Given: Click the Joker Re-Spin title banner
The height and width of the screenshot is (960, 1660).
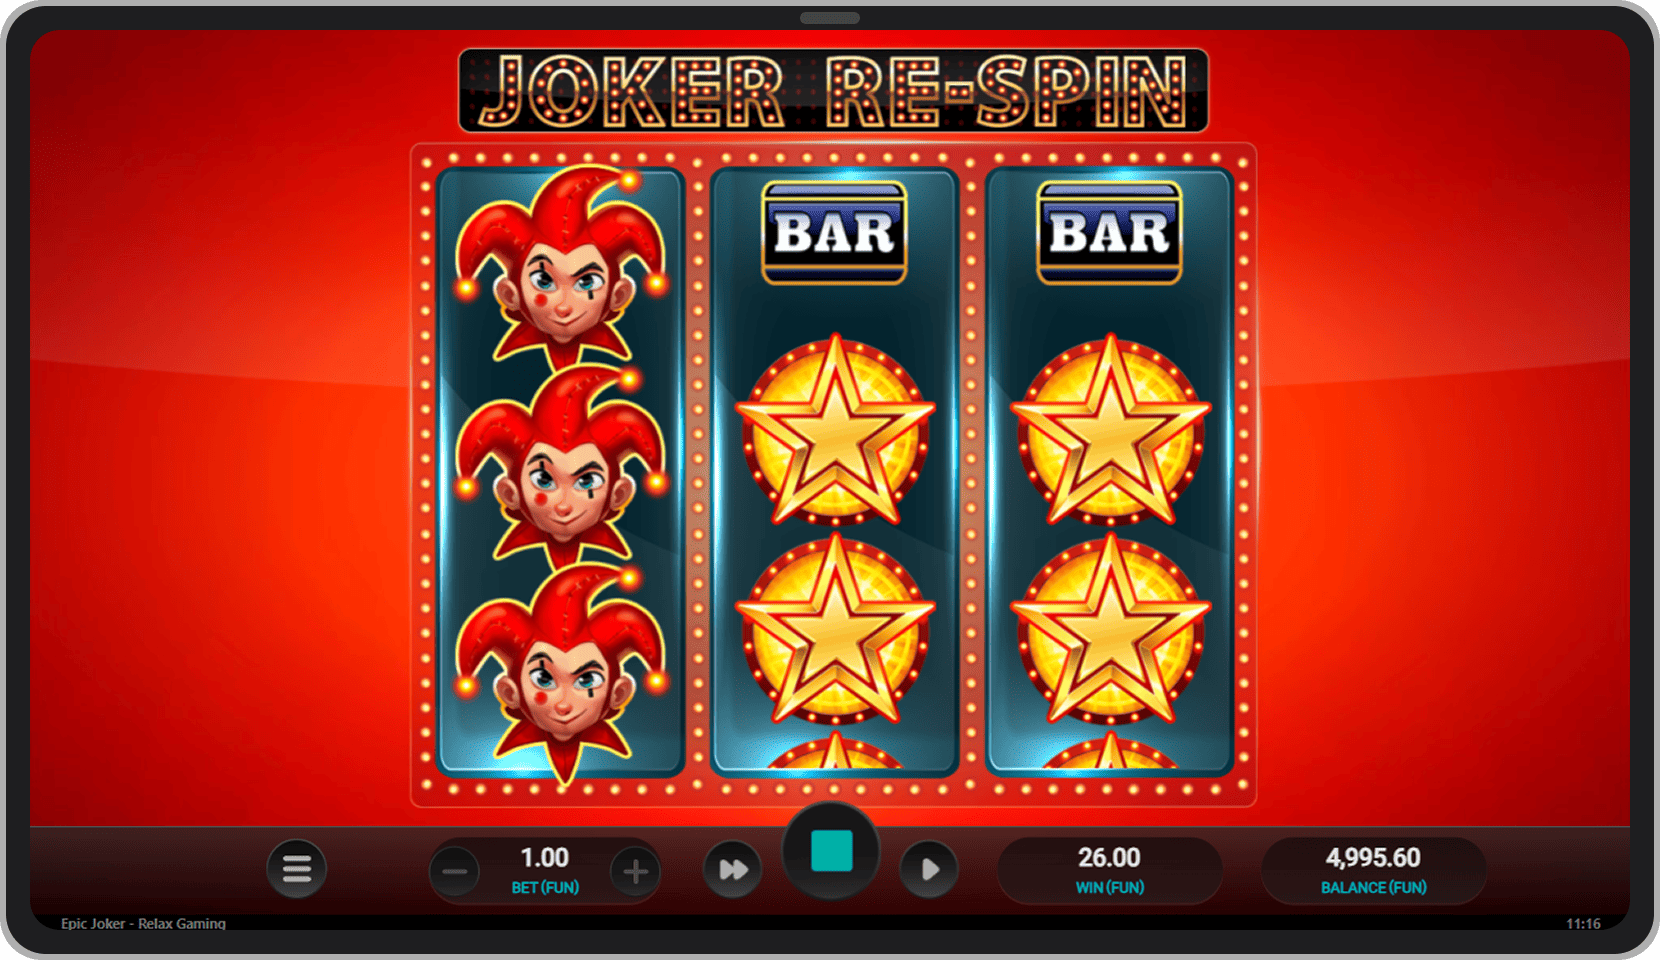Looking at the screenshot, I should pyautogui.click(x=833, y=91).
